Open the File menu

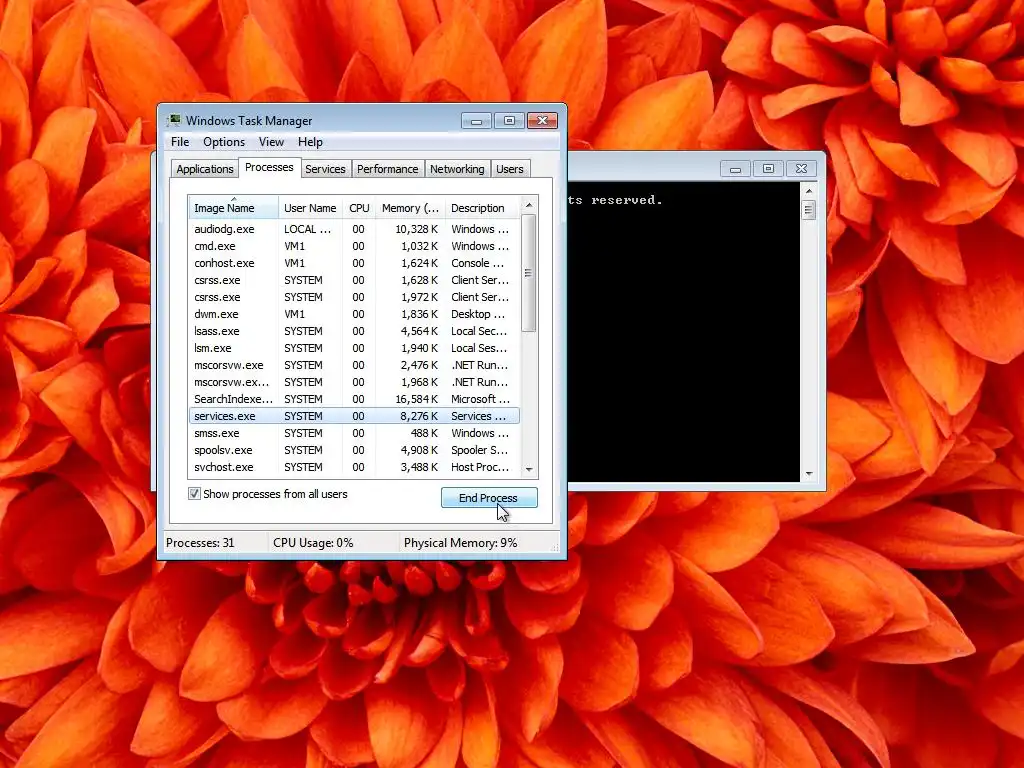coord(180,142)
